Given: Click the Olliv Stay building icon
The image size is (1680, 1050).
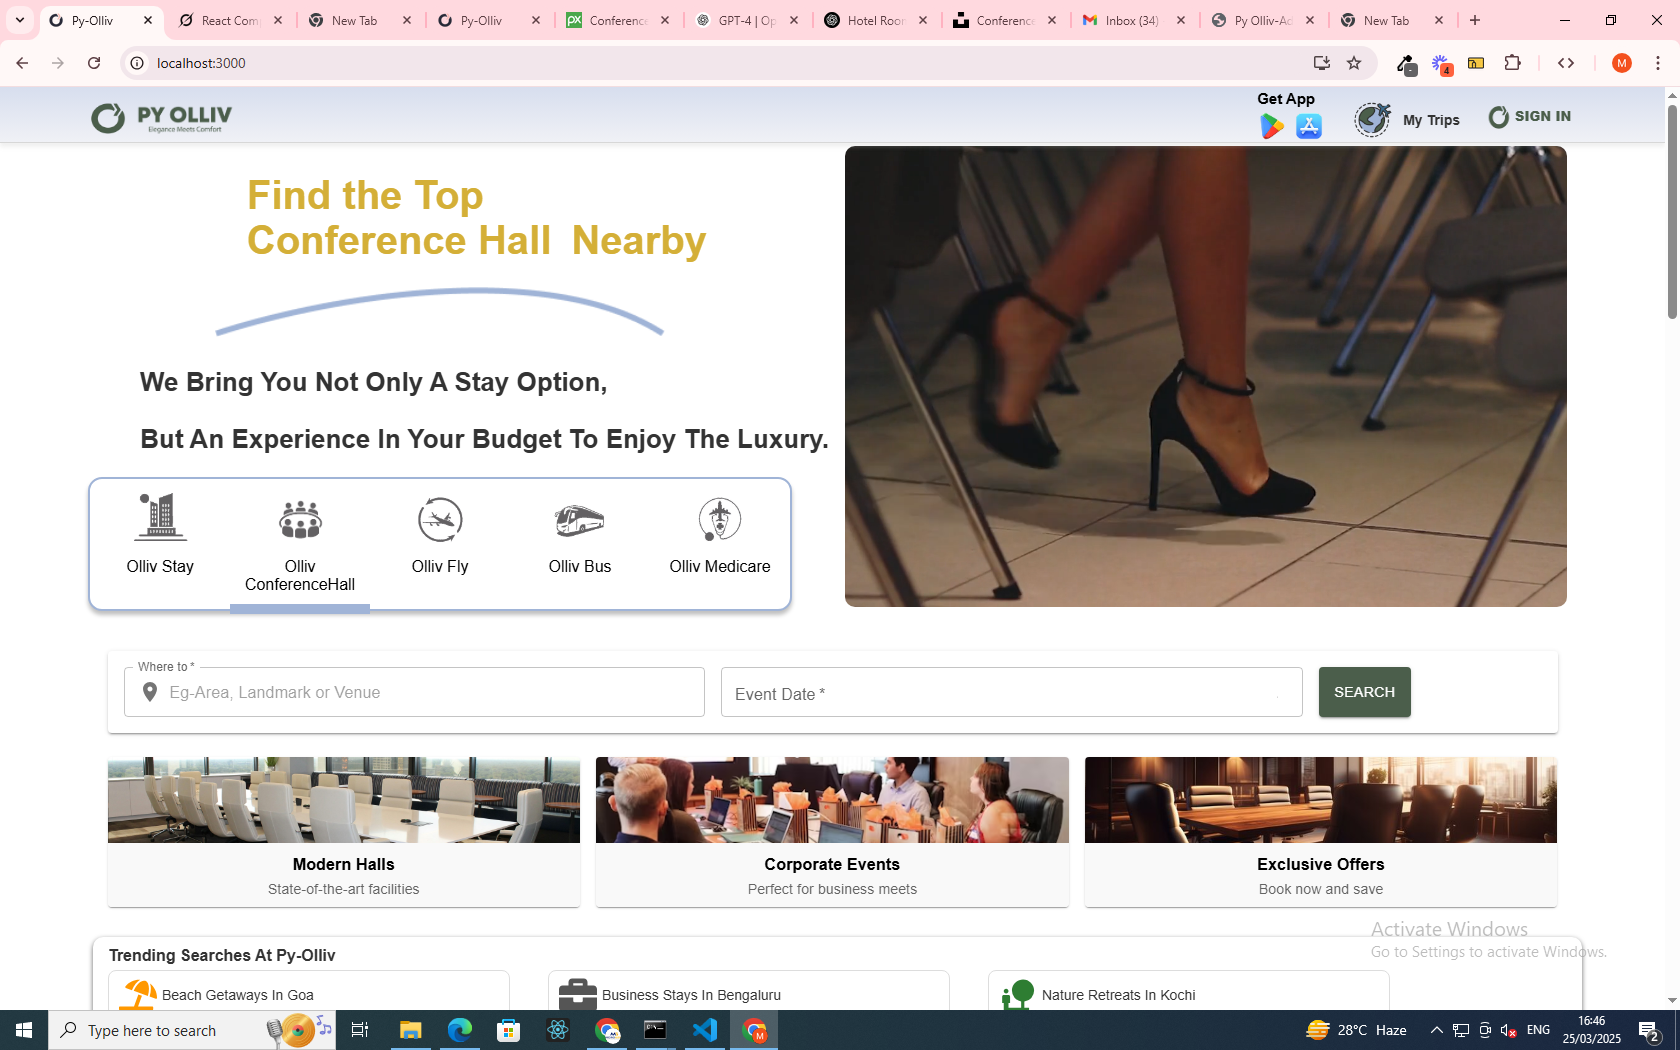Looking at the screenshot, I should [160, 518].
